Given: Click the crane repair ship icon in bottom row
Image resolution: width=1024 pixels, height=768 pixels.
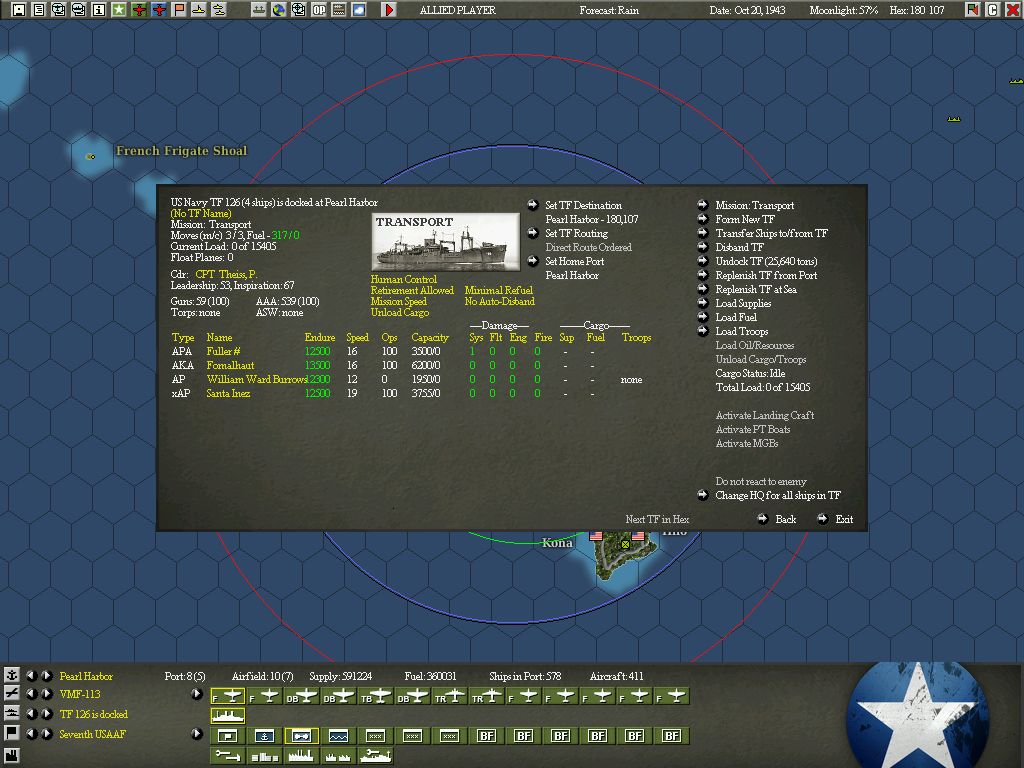Looking at the screenshot, I should click(376, 756).
